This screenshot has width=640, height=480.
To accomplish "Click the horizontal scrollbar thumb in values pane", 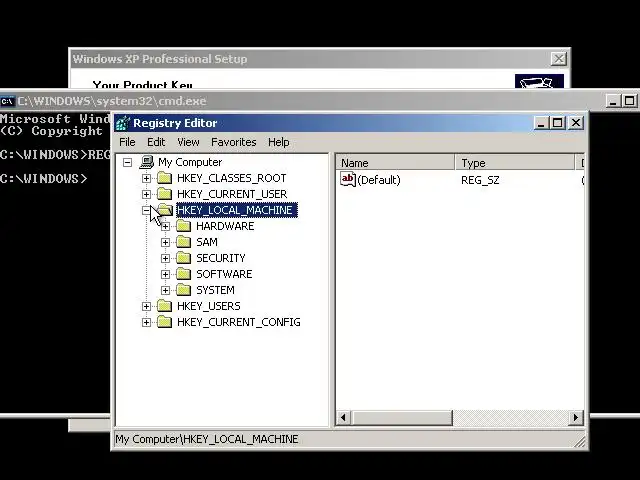I will 402,418.
